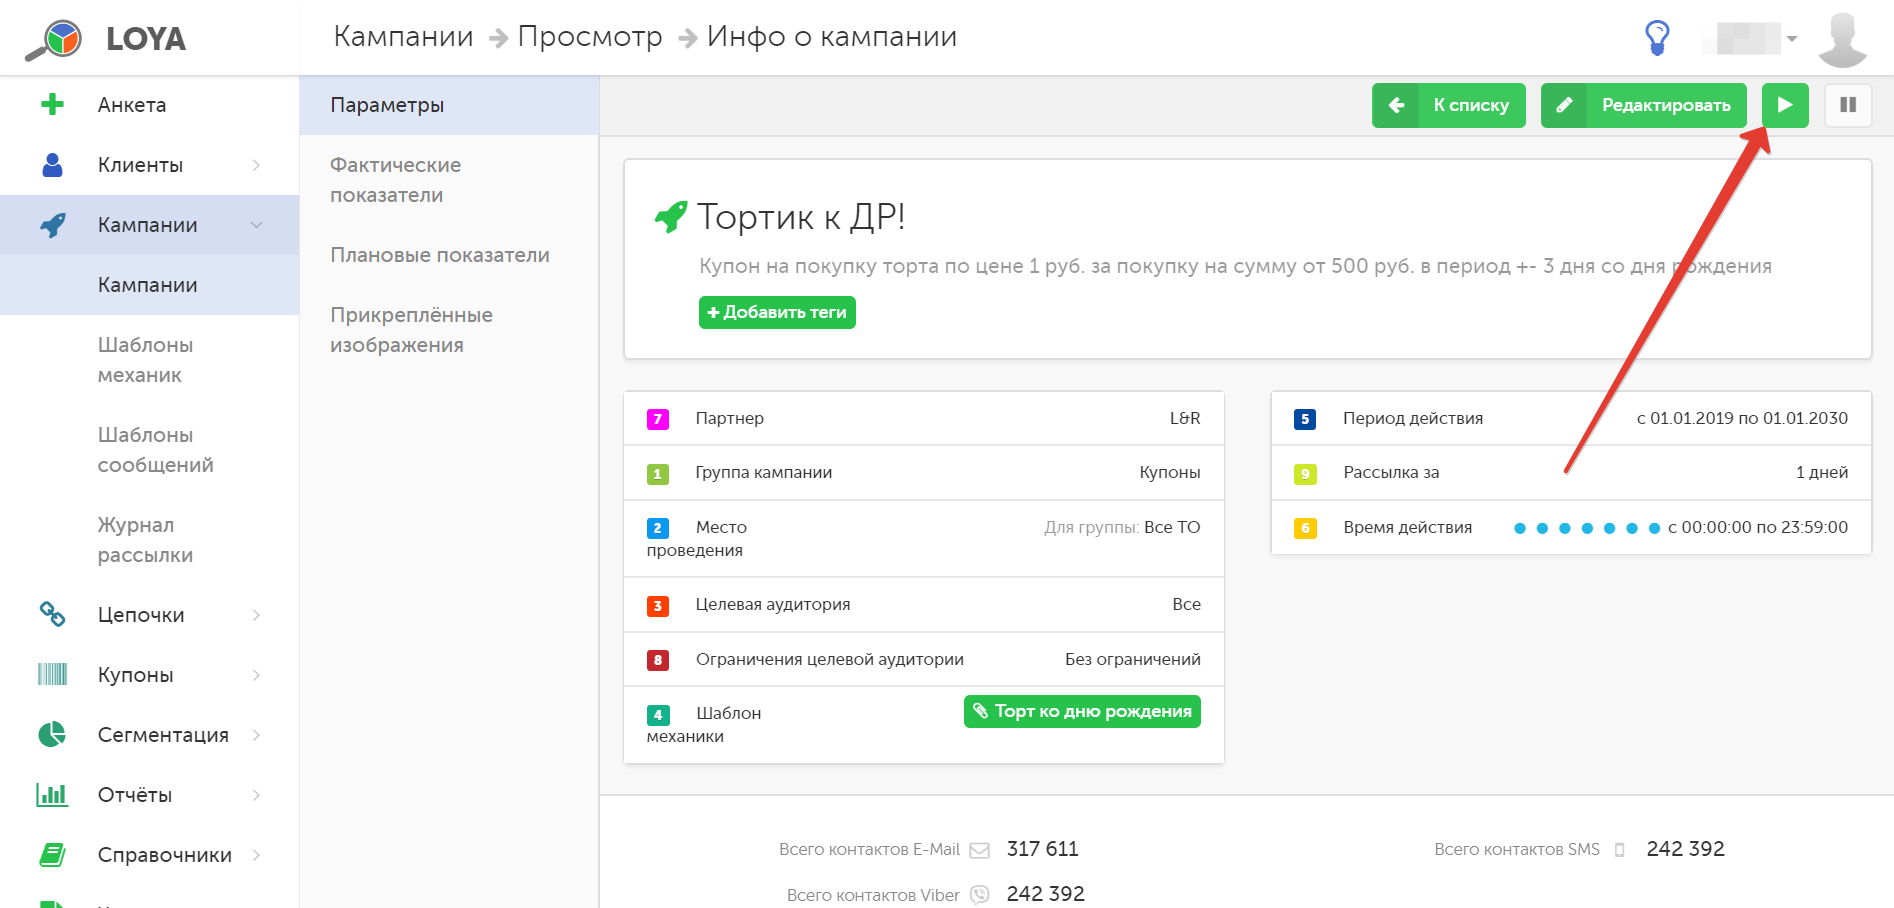Pause the campaign with pause button
Viewport: 1894px width, 908px height.
click(x=1848, y=105)
